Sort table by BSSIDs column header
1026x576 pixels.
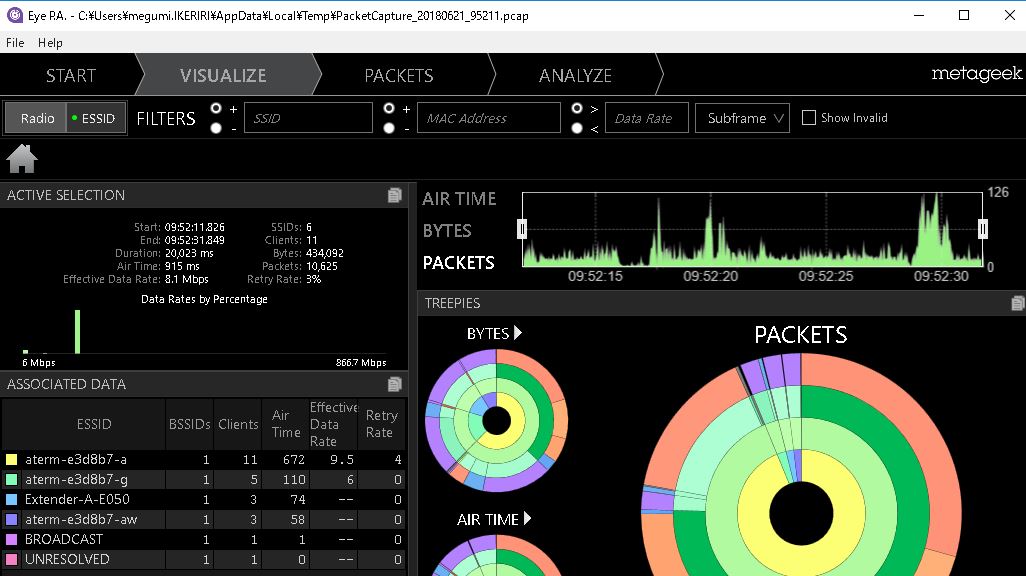point(189,424)
